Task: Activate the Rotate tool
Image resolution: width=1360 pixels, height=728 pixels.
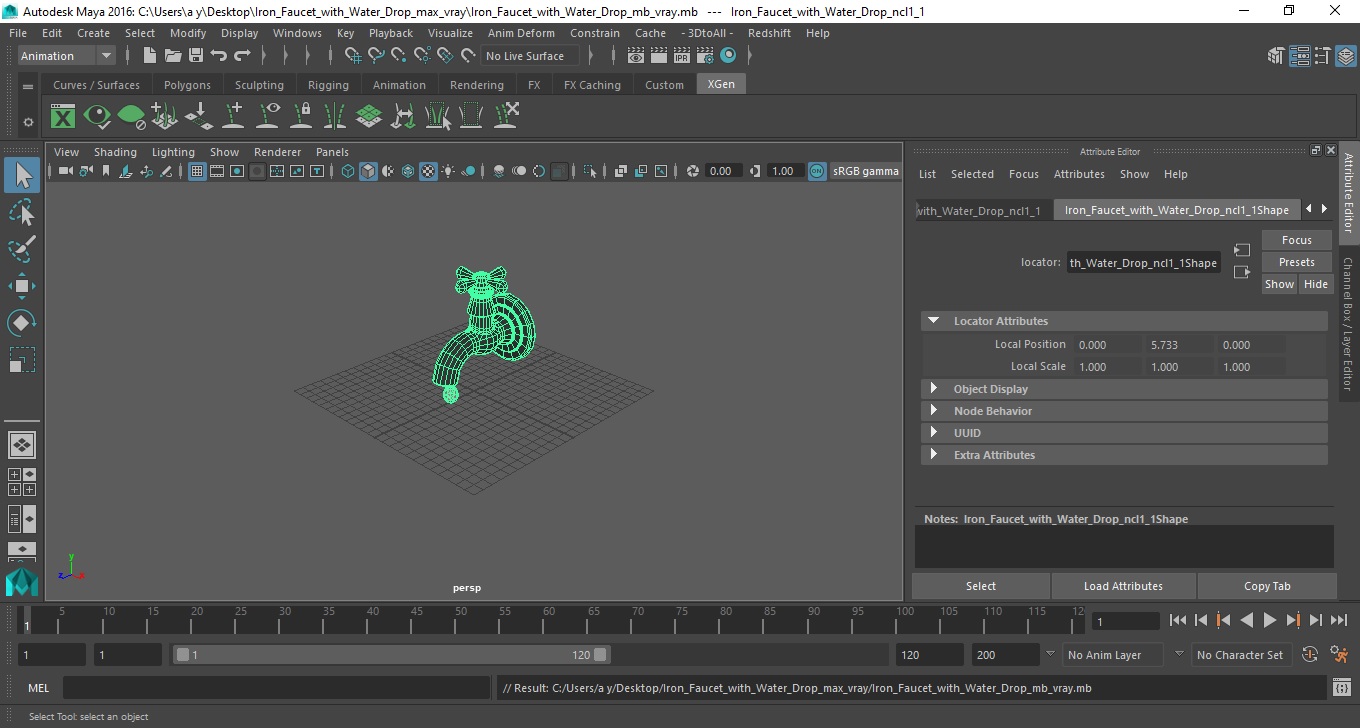Action: (22, 322)
